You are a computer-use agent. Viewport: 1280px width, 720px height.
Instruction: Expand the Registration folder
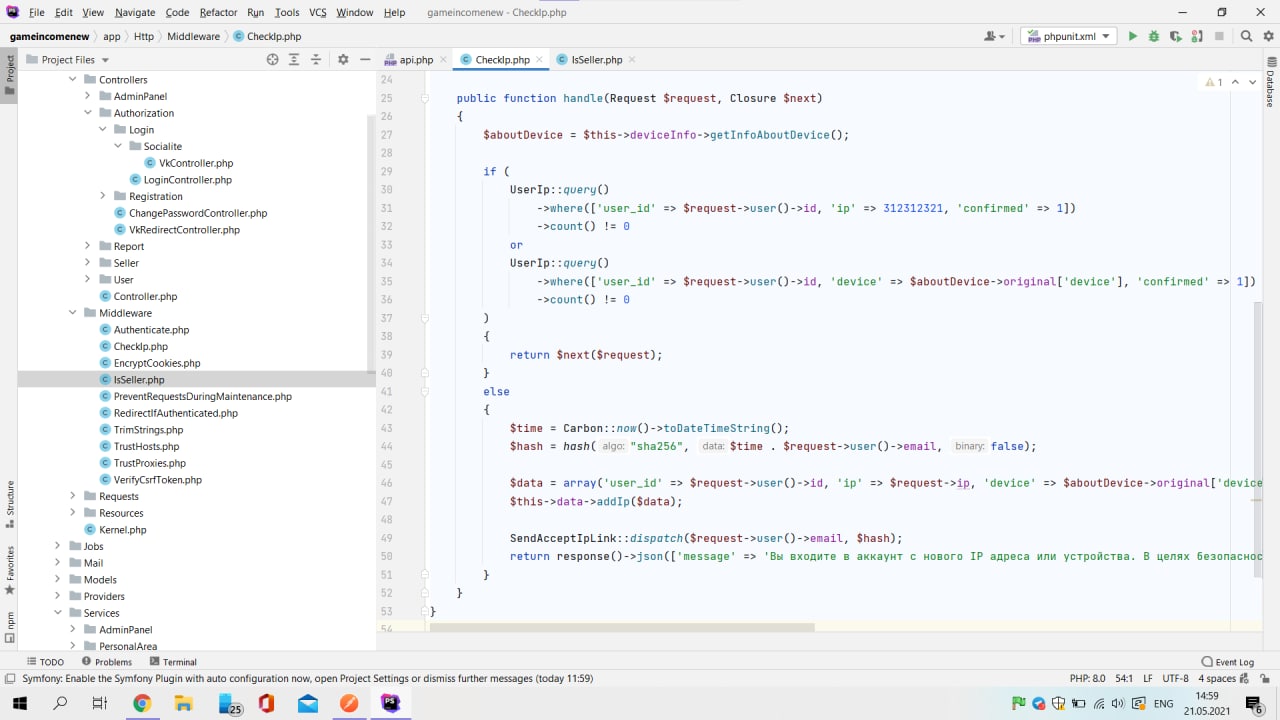[x=103, y=196]
